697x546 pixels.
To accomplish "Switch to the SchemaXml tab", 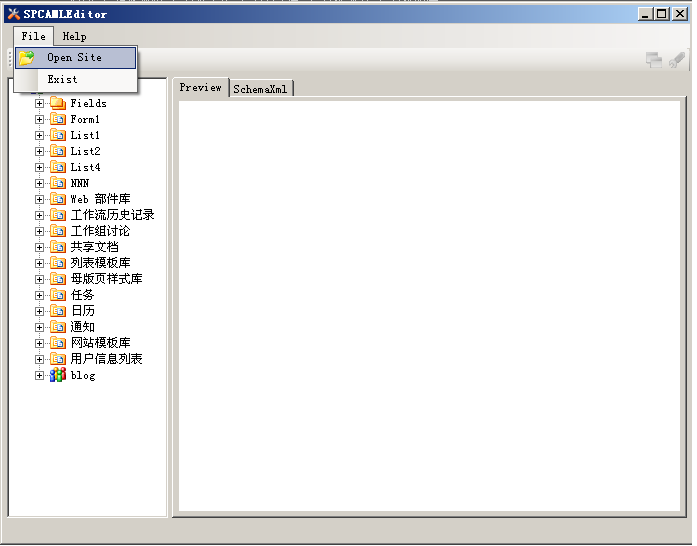I will pyautogui.click(x=260, y=89).
